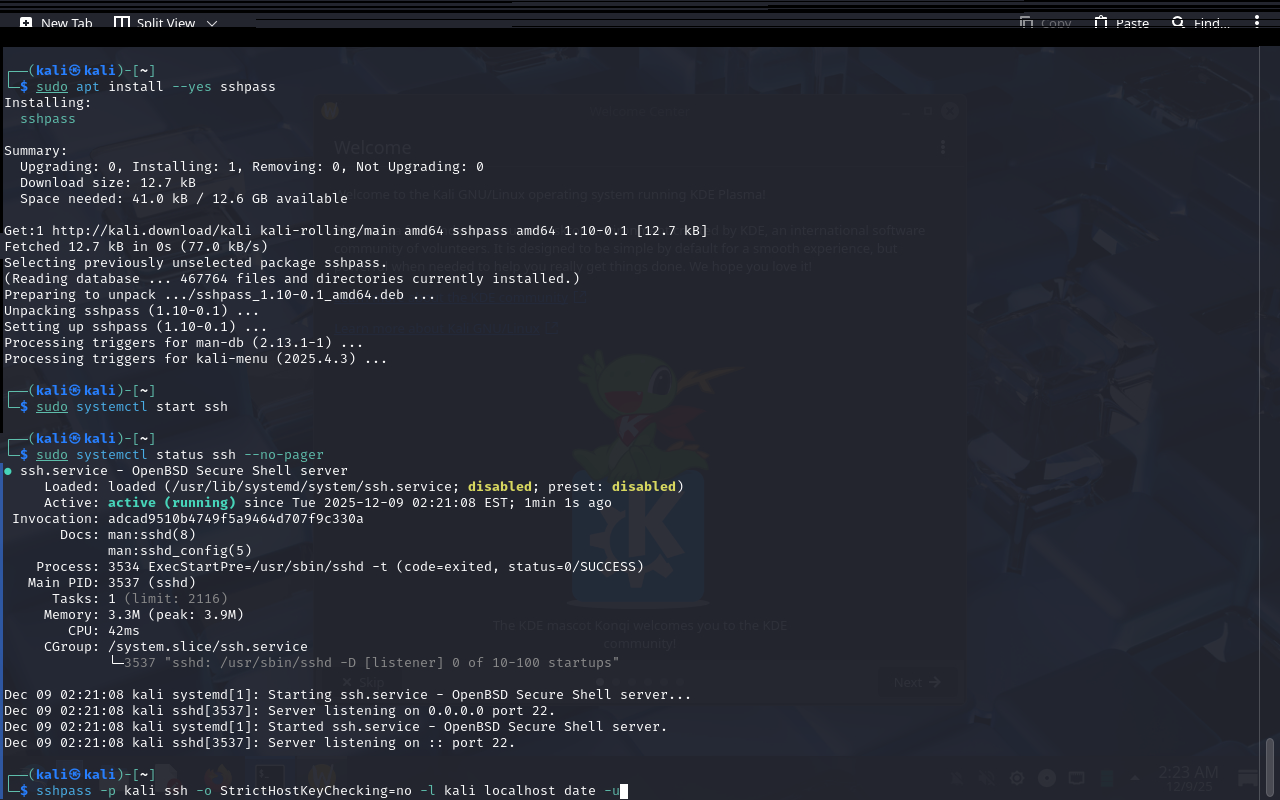The image size is (1280, 800).
Task: Click the green ssh.service status dot
Action: coord(9,471)
